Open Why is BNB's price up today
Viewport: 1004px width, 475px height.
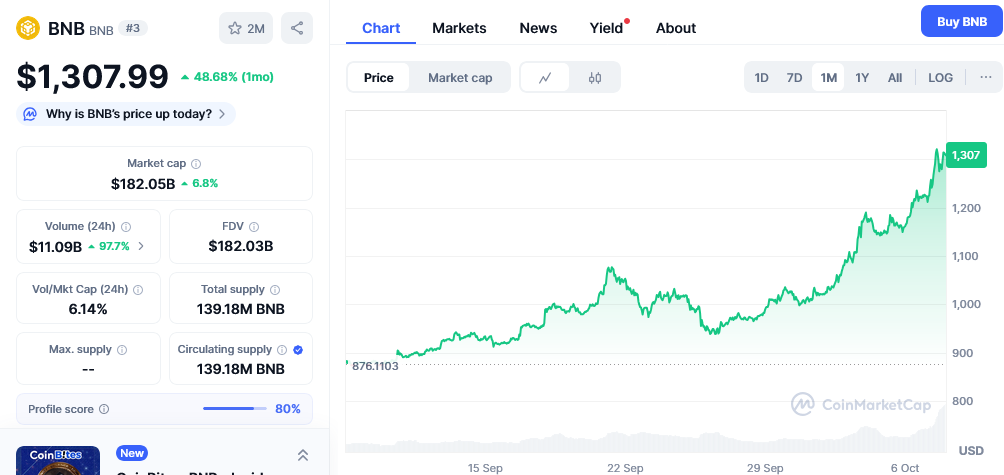point(127,114)
